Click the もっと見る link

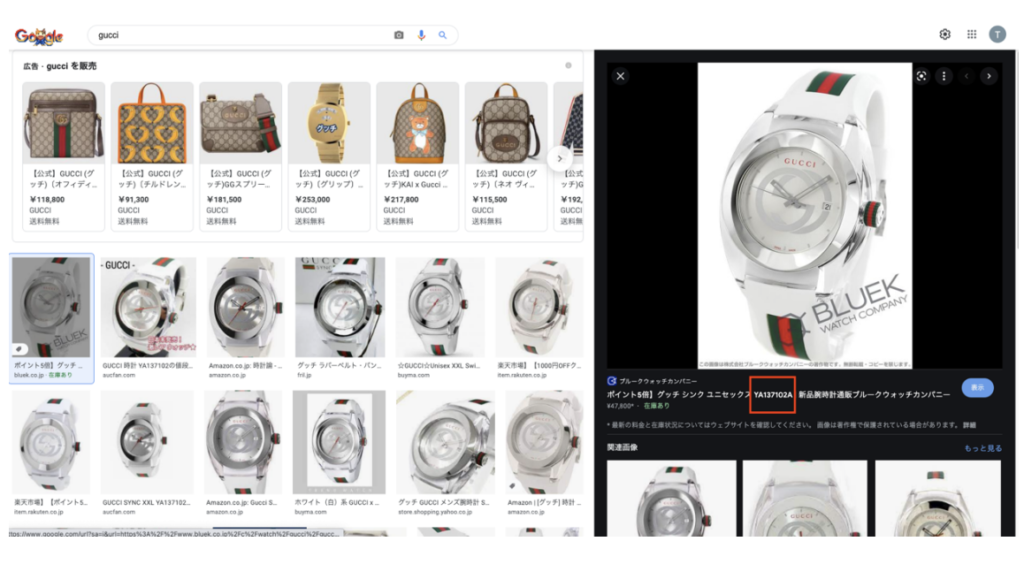coord(982,449)
